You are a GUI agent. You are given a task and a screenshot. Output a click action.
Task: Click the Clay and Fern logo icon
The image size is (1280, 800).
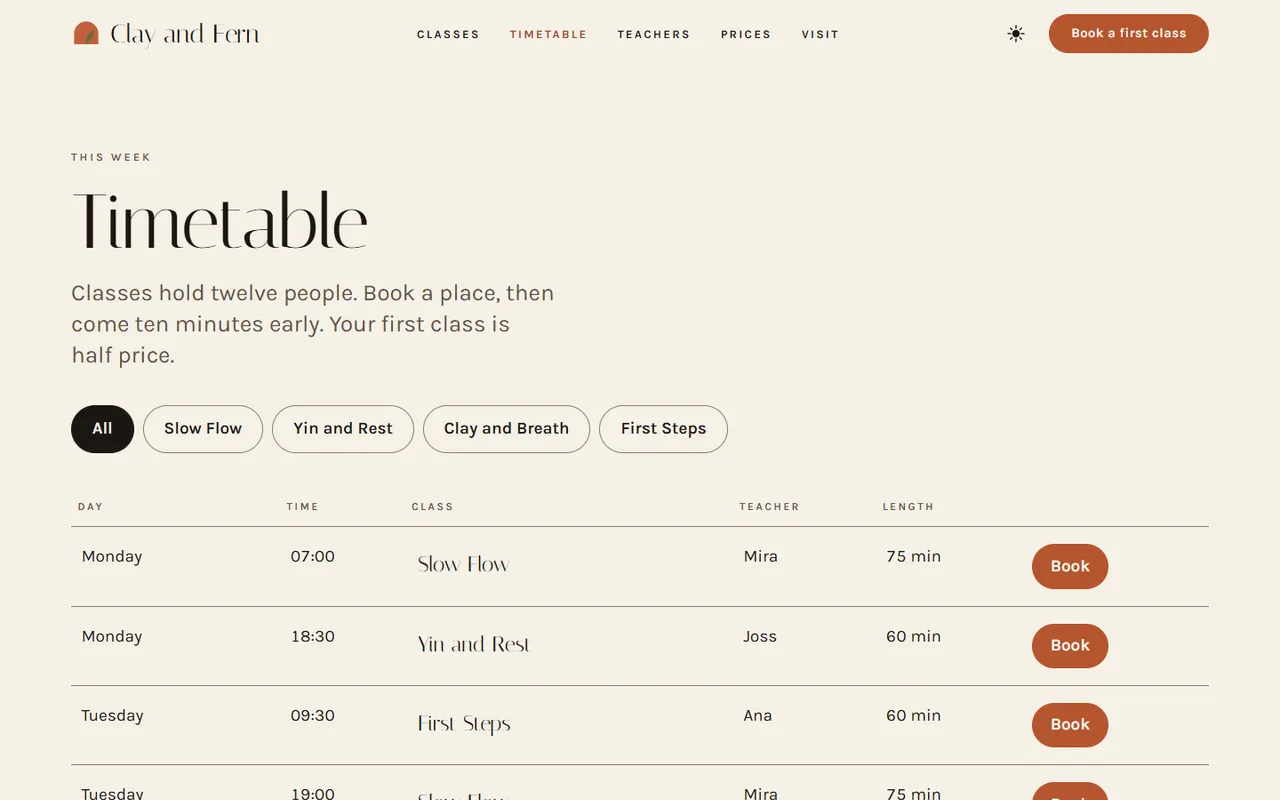(x=86, y=34)
